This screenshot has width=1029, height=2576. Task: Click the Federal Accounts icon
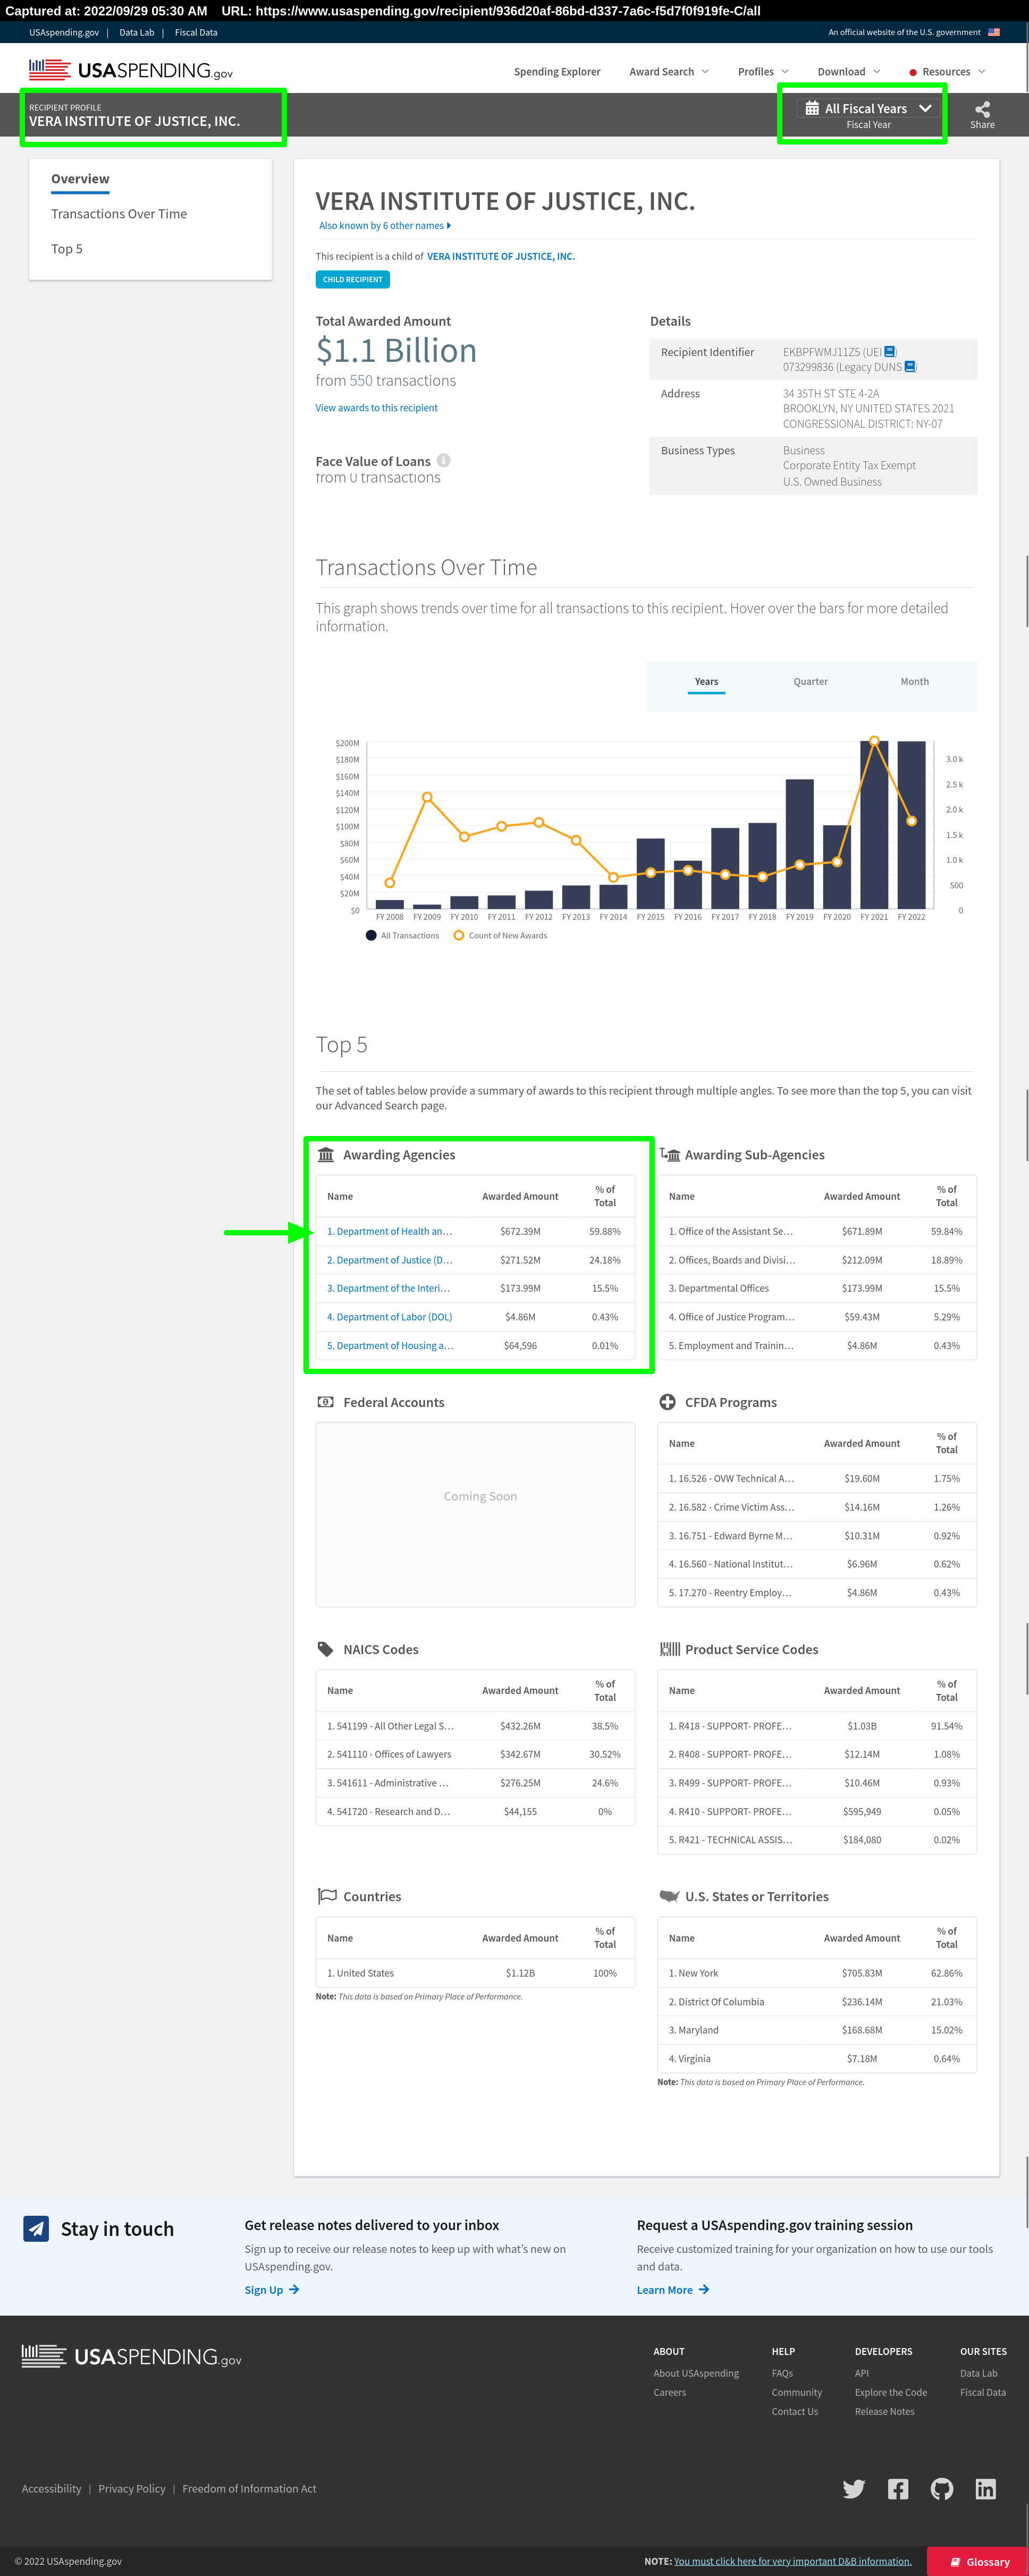326,1402
